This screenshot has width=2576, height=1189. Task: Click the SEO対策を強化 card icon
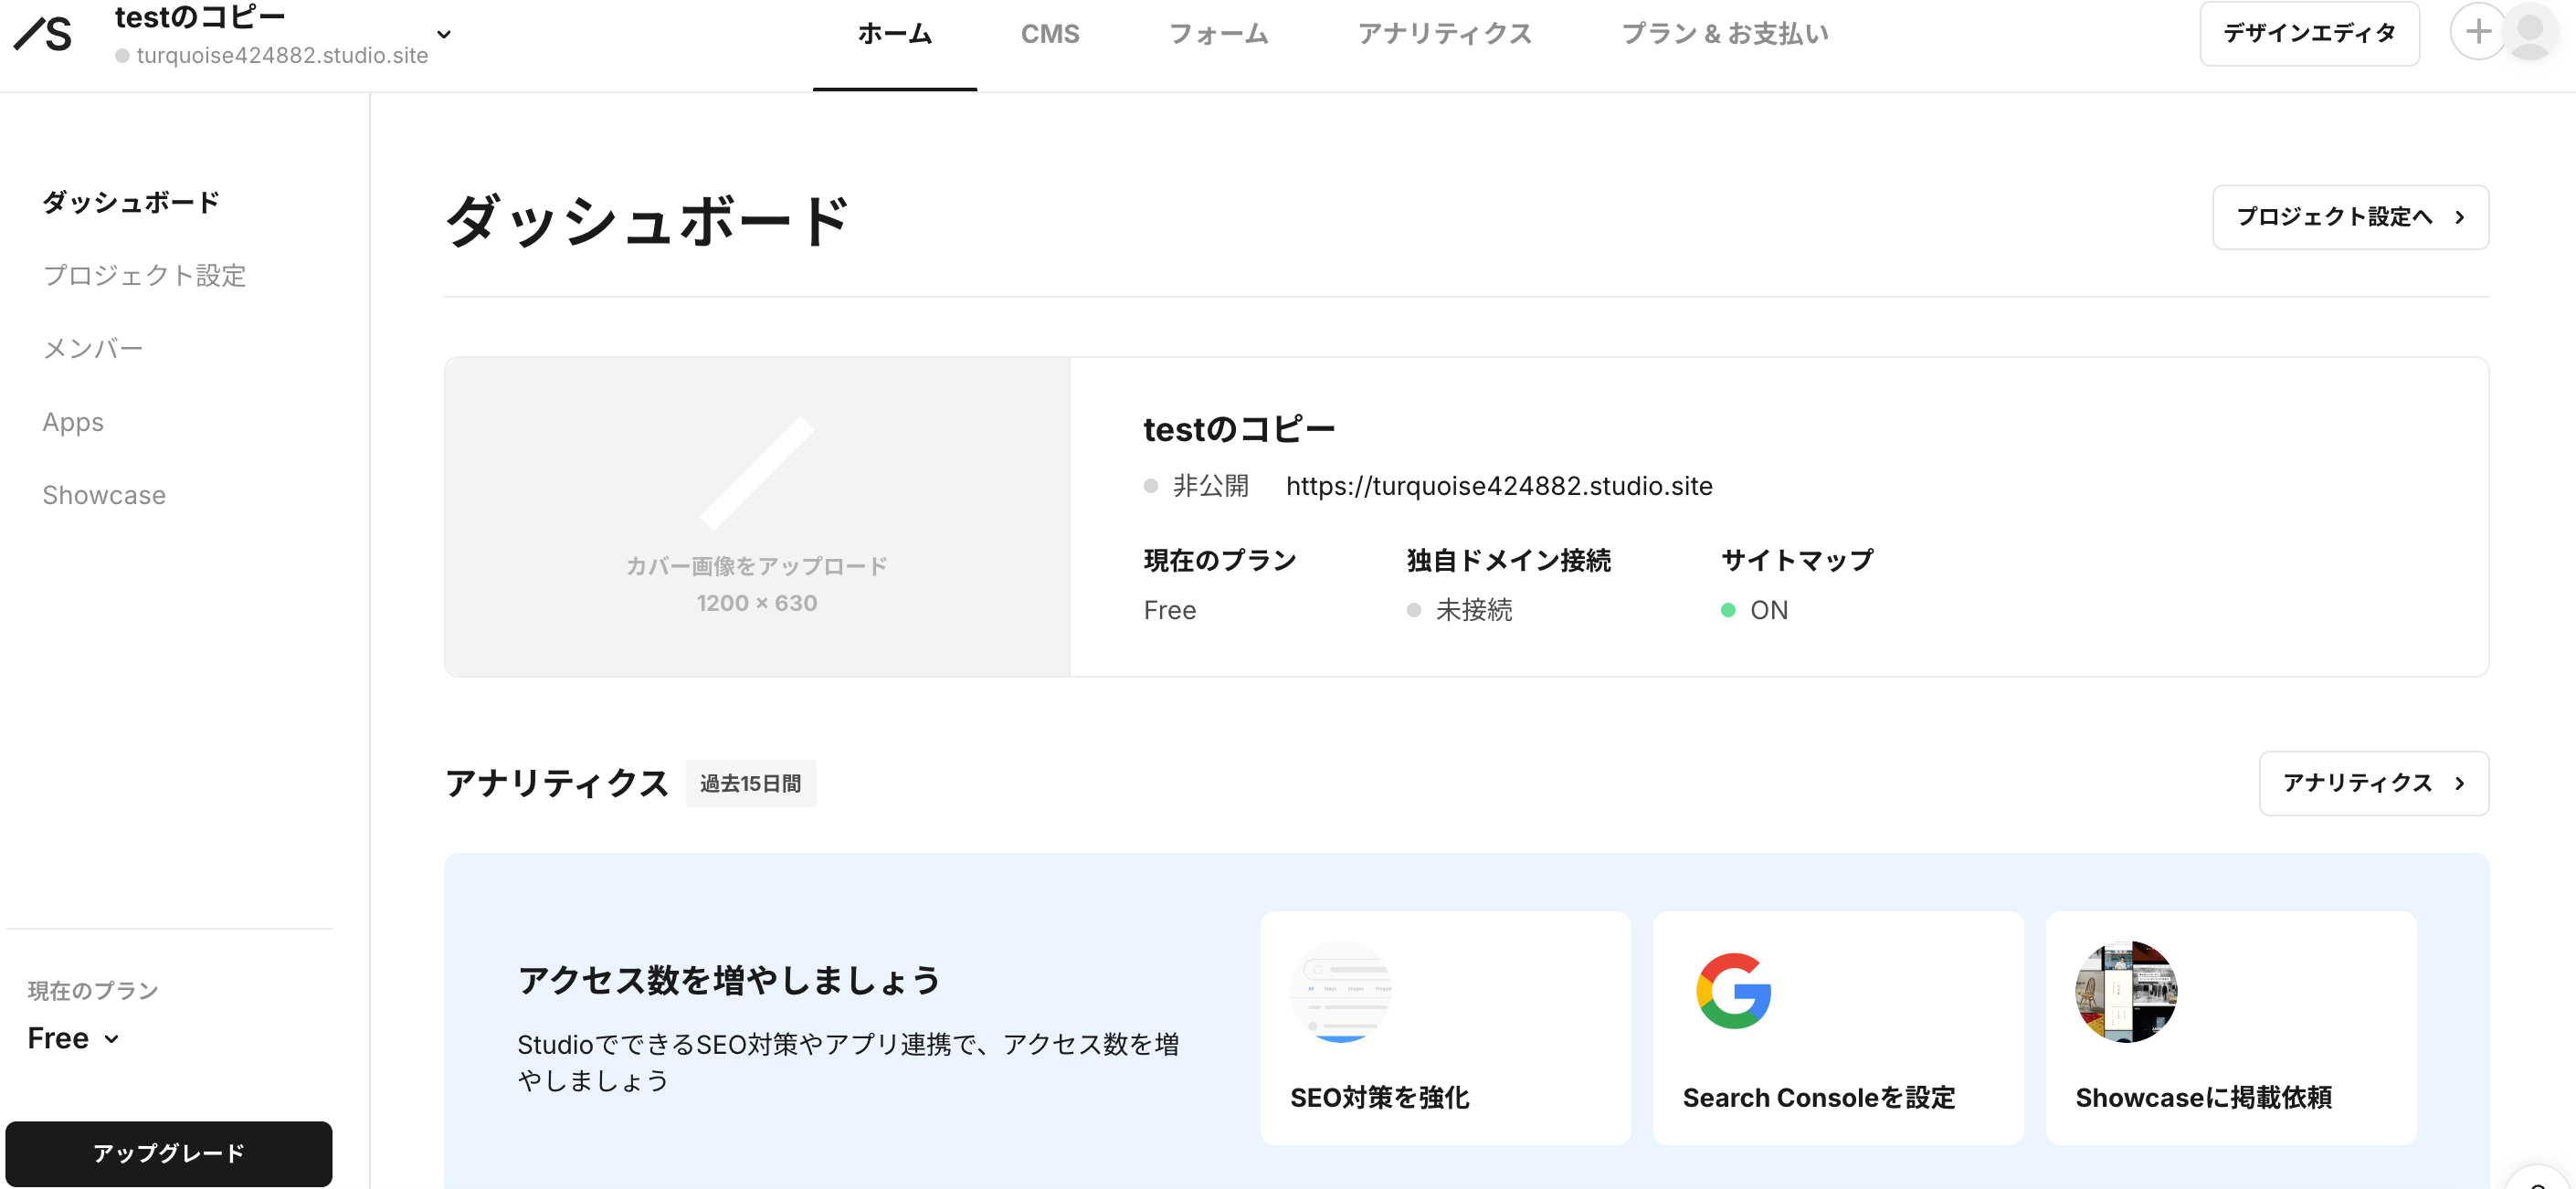tap(1343, 991)
